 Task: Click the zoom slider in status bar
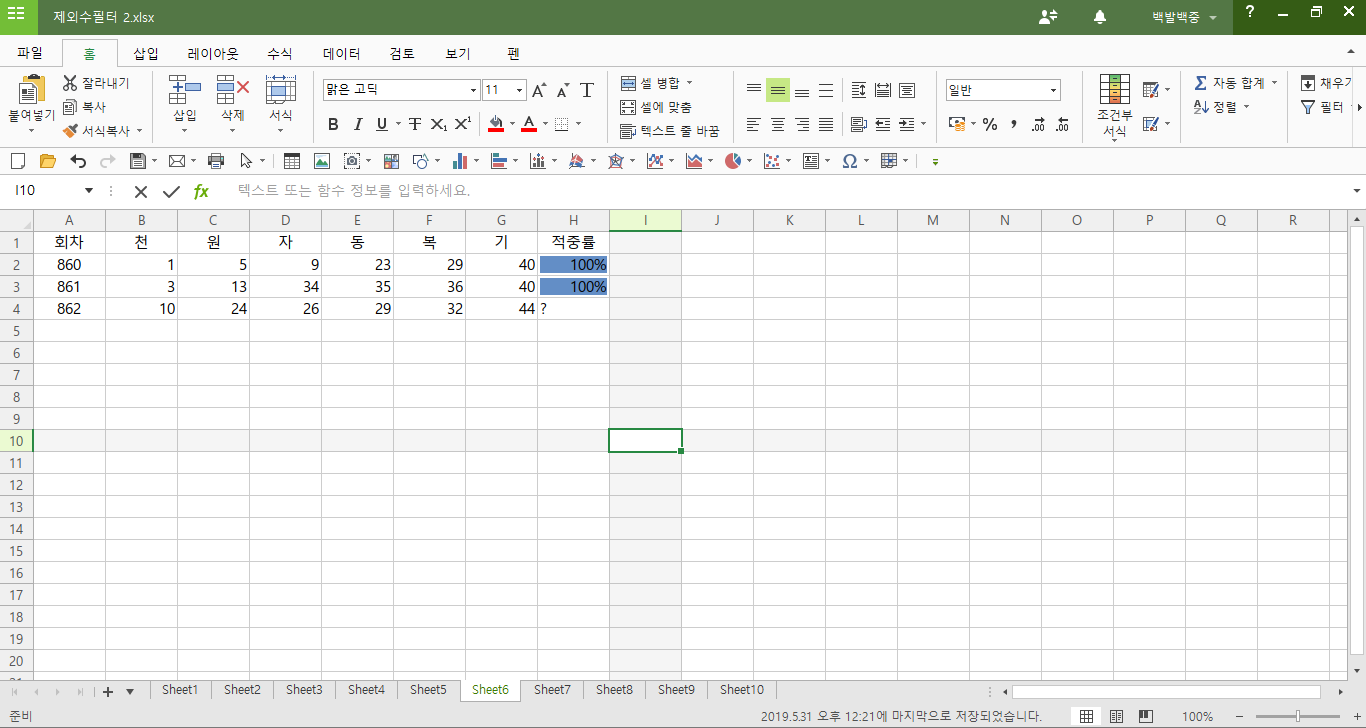[1298, 716]
